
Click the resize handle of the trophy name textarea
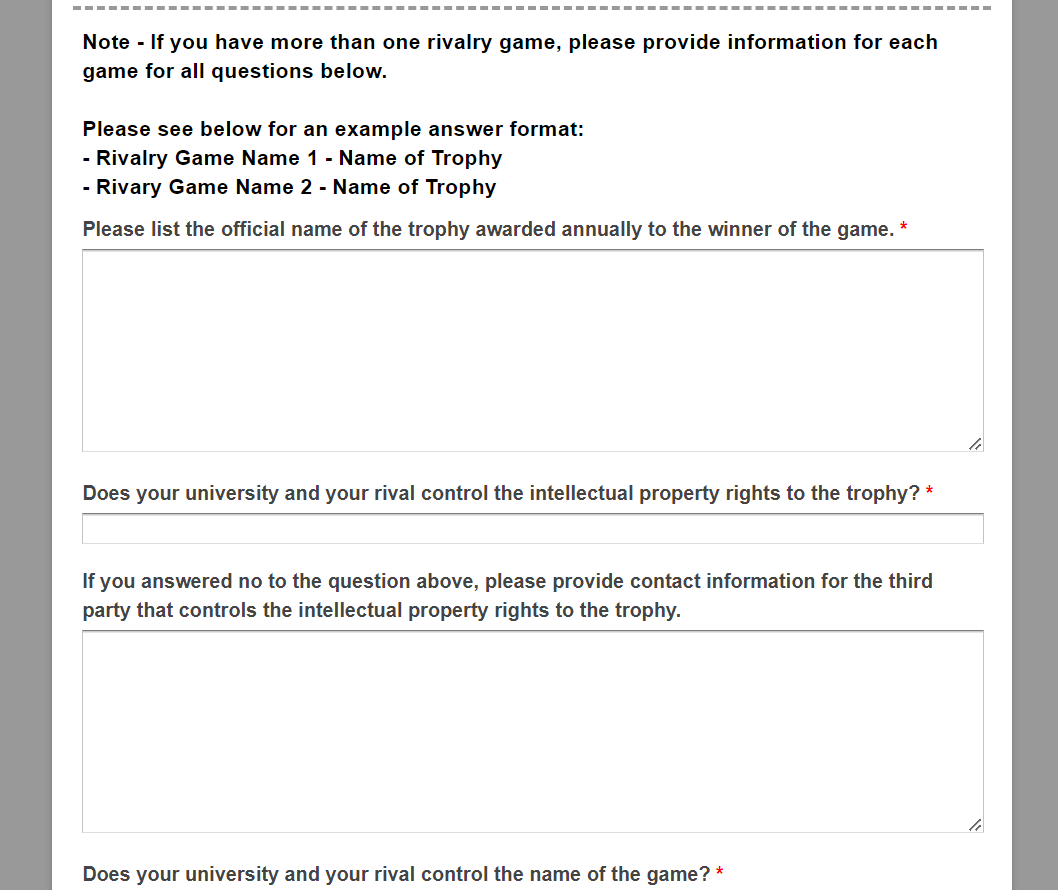(975, 443)
